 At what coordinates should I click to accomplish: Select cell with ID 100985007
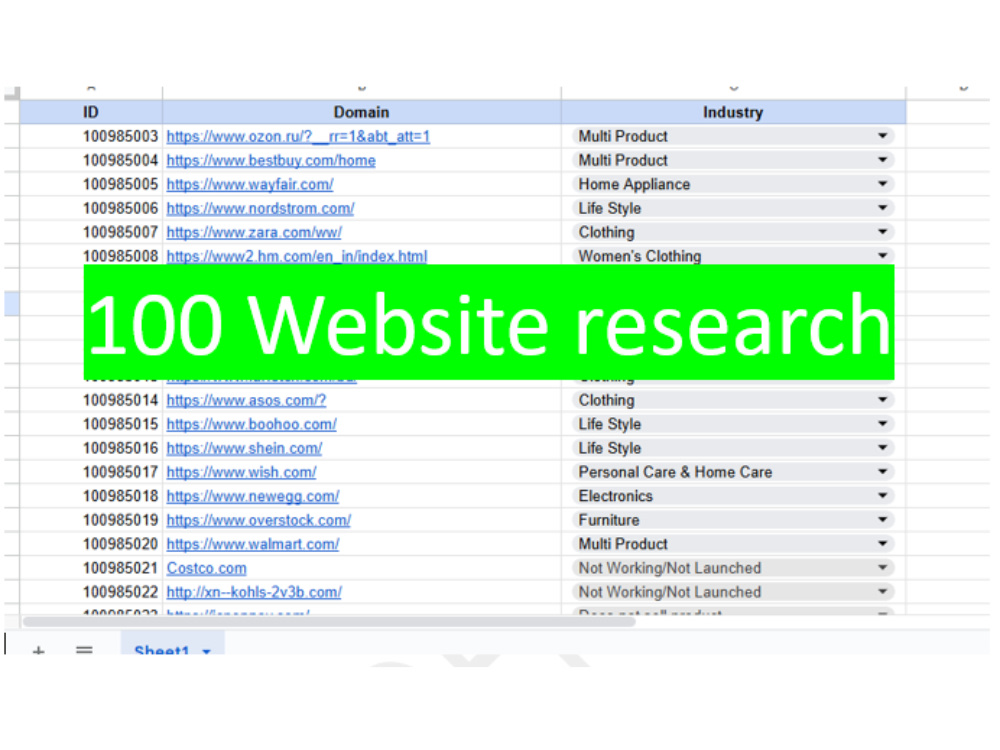[x=91, y=233]
